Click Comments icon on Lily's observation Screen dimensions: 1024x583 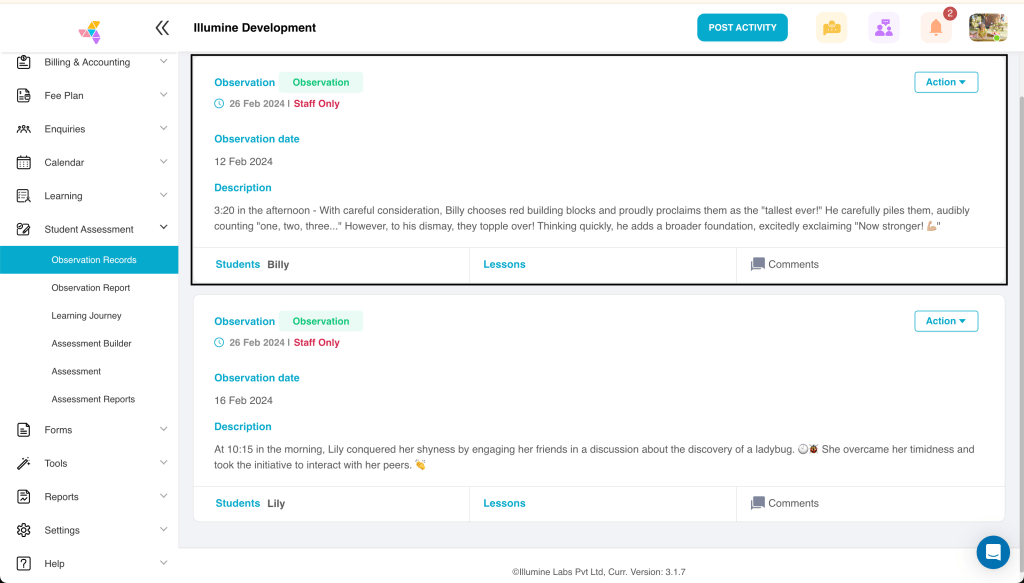click(758, 503)
